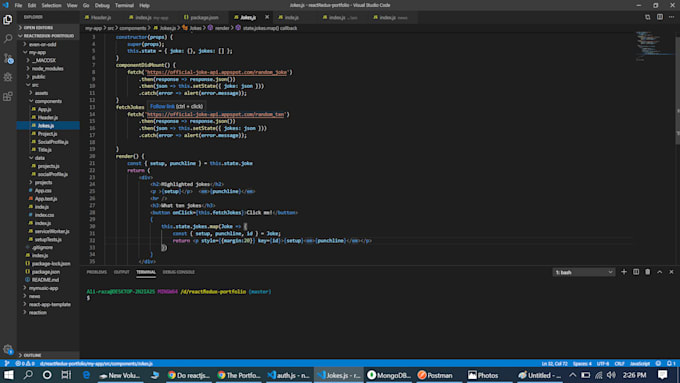Open SocialProfile.js in components folder
Screen dimensions: 680x383
pyautogui.click(x=52, y=142)
